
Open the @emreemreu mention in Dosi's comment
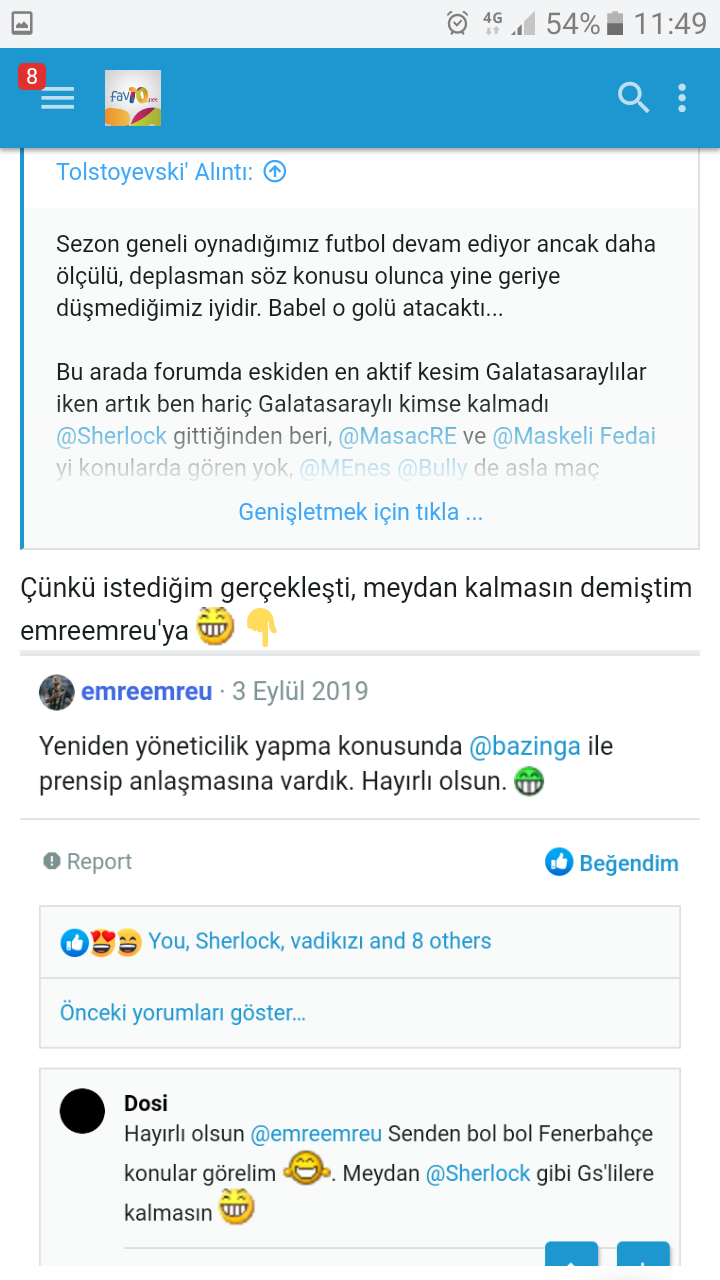316,1134
